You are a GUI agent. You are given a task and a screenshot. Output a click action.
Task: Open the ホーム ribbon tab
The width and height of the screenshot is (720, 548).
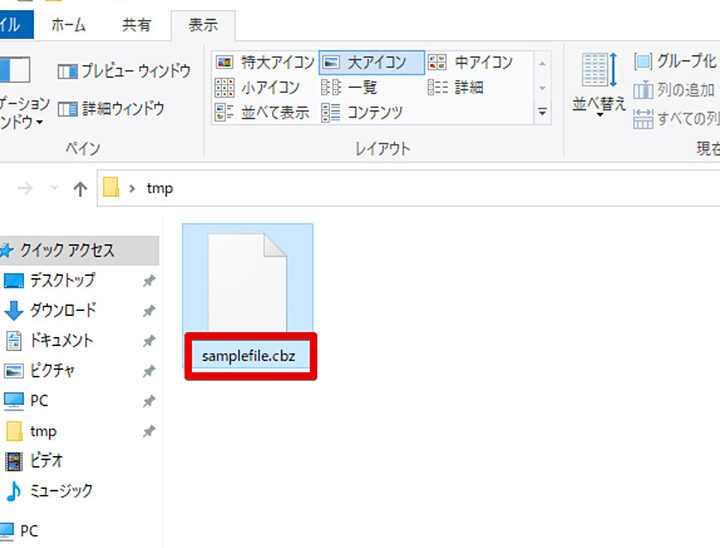coord(68,24)
